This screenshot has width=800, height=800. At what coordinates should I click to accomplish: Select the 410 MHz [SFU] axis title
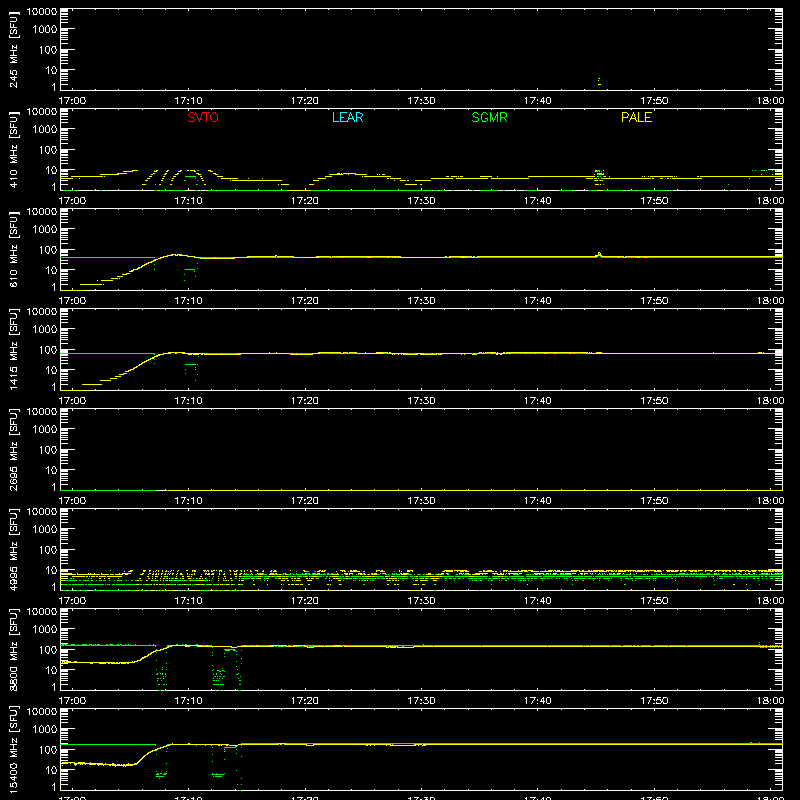13,150
